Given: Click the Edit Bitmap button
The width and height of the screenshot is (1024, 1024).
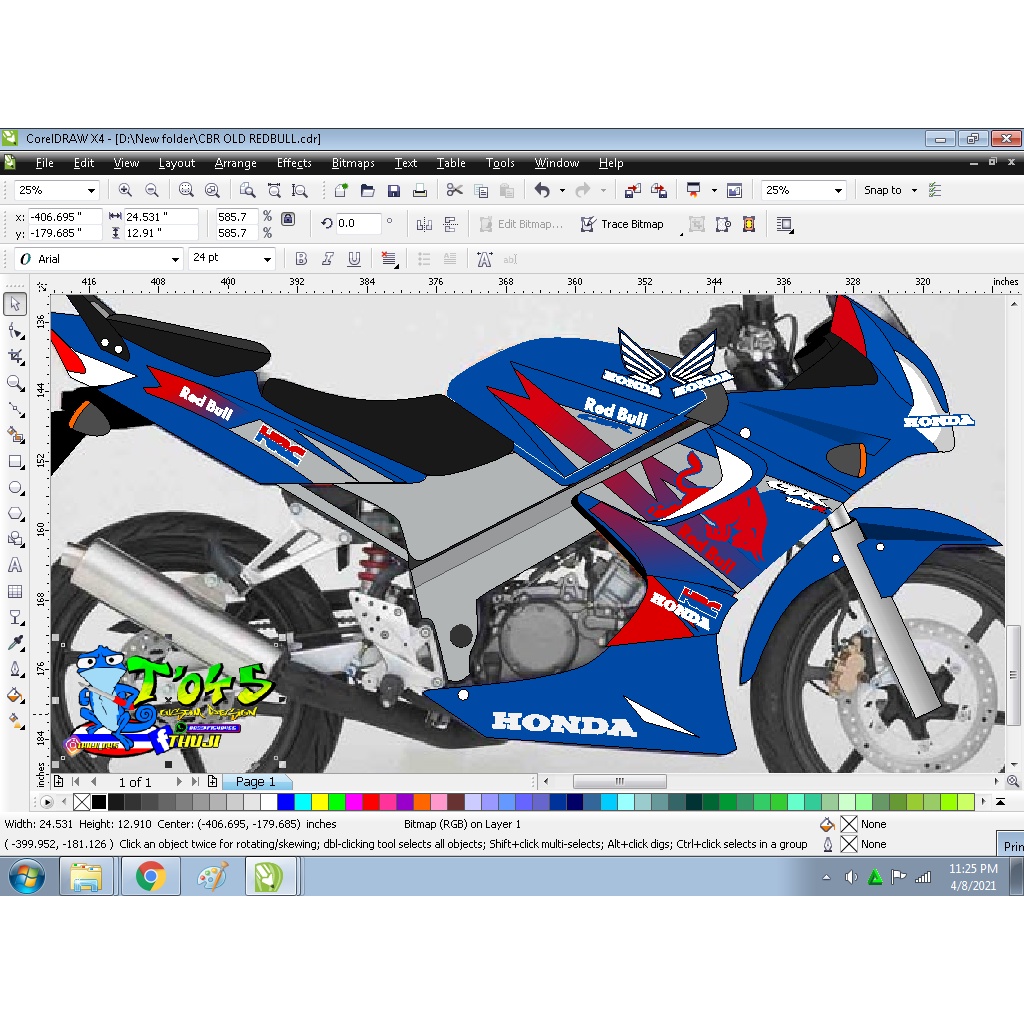Looking at the screenshot, I should [520, 224].
